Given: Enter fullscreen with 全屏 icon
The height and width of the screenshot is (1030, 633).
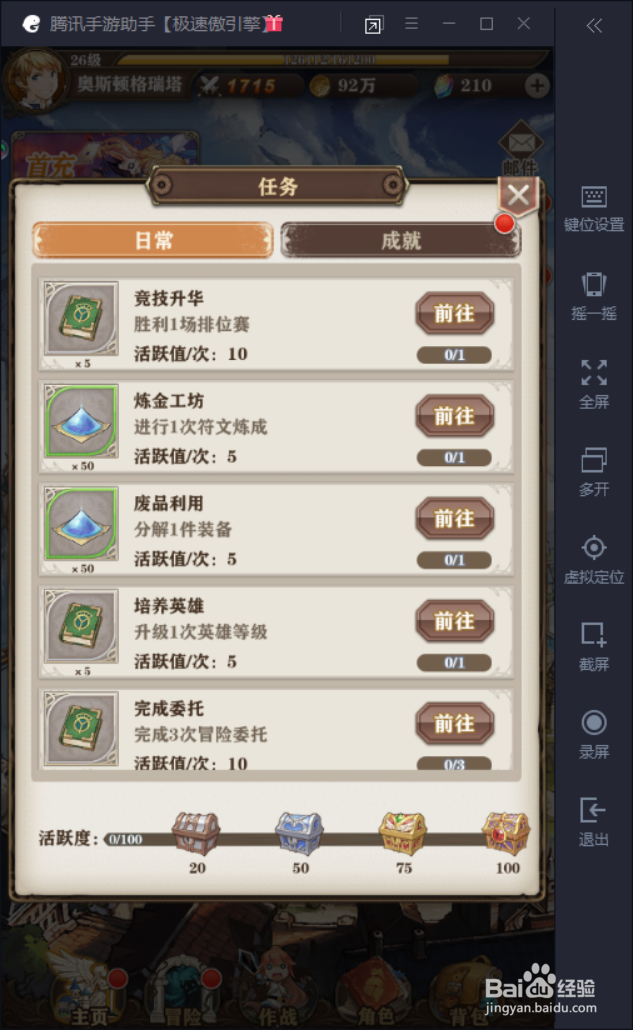Looking at the screenshot, I should (594, 372).
